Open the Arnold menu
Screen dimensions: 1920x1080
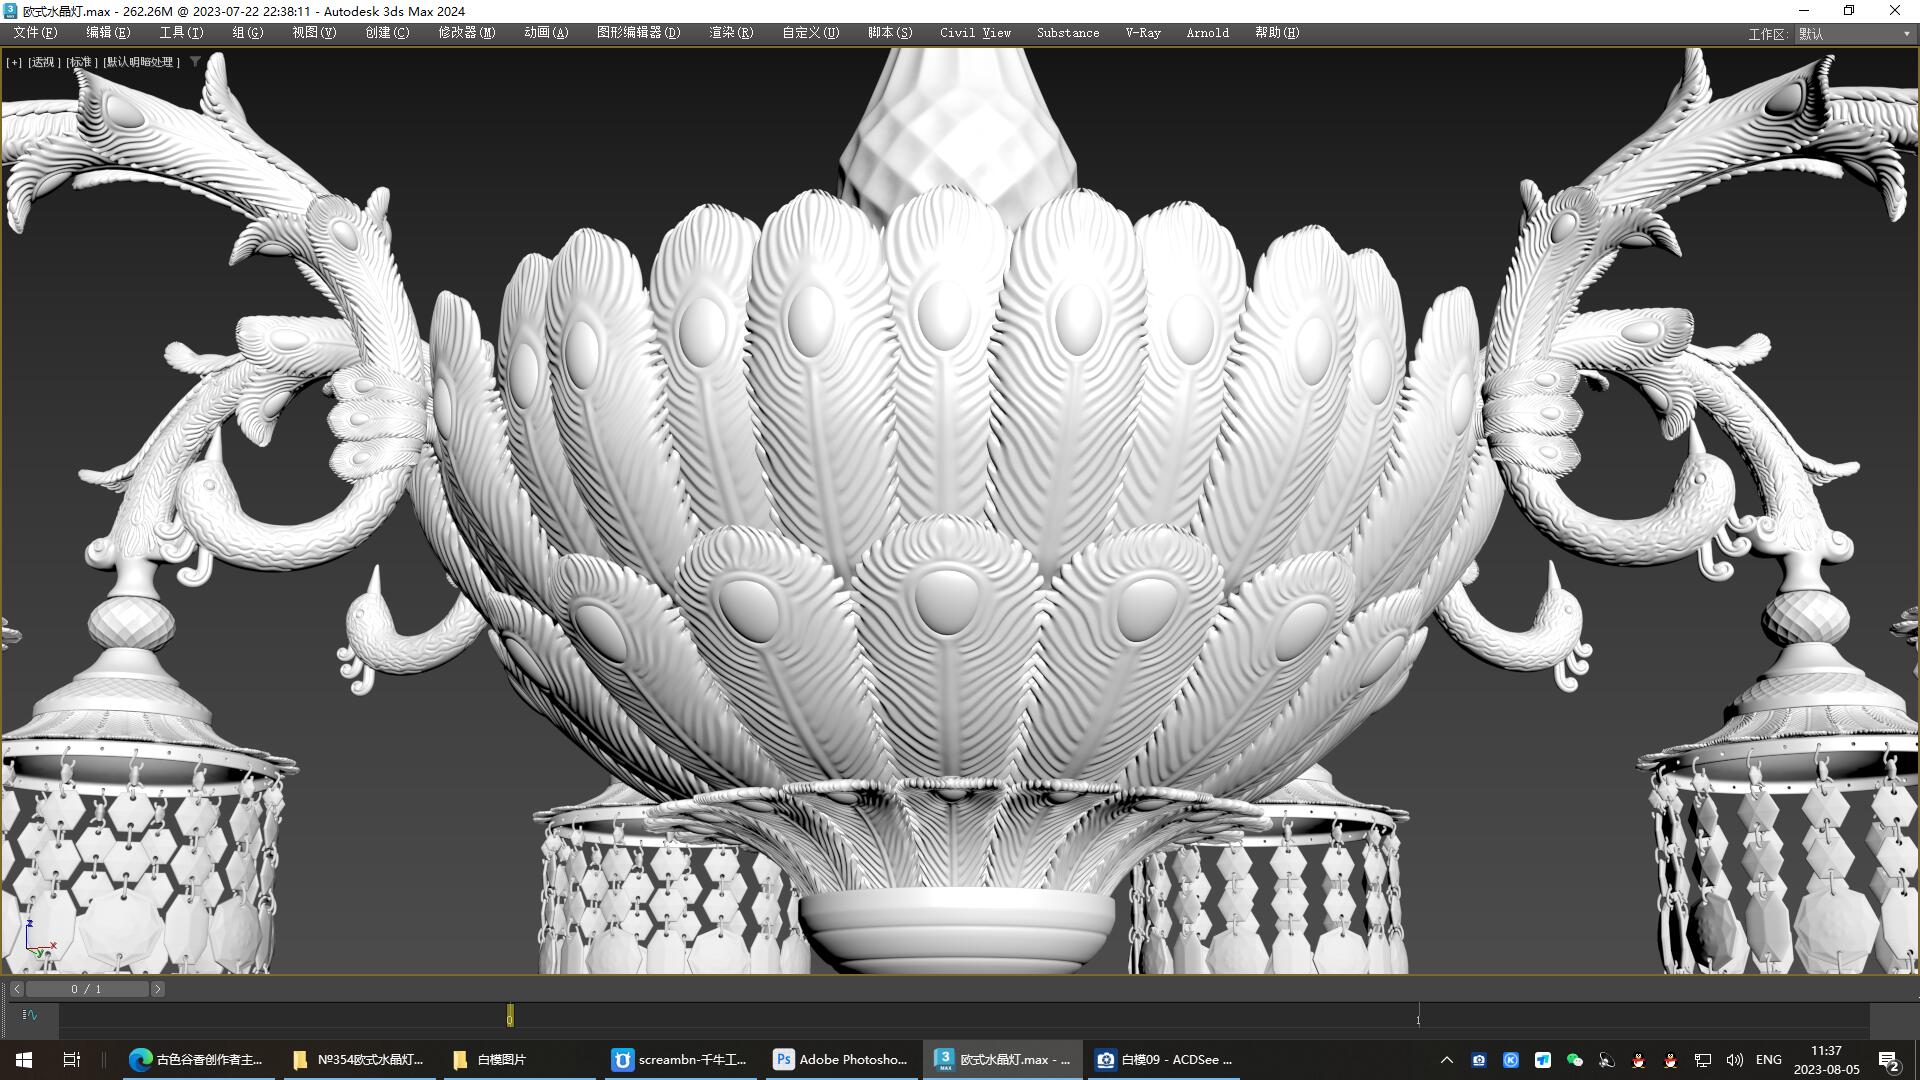tap(1206, 32)
